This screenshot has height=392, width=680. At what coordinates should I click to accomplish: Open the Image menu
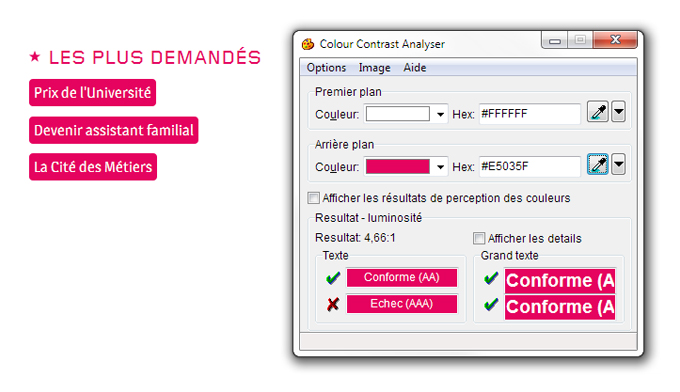click(x=374, y=68)
